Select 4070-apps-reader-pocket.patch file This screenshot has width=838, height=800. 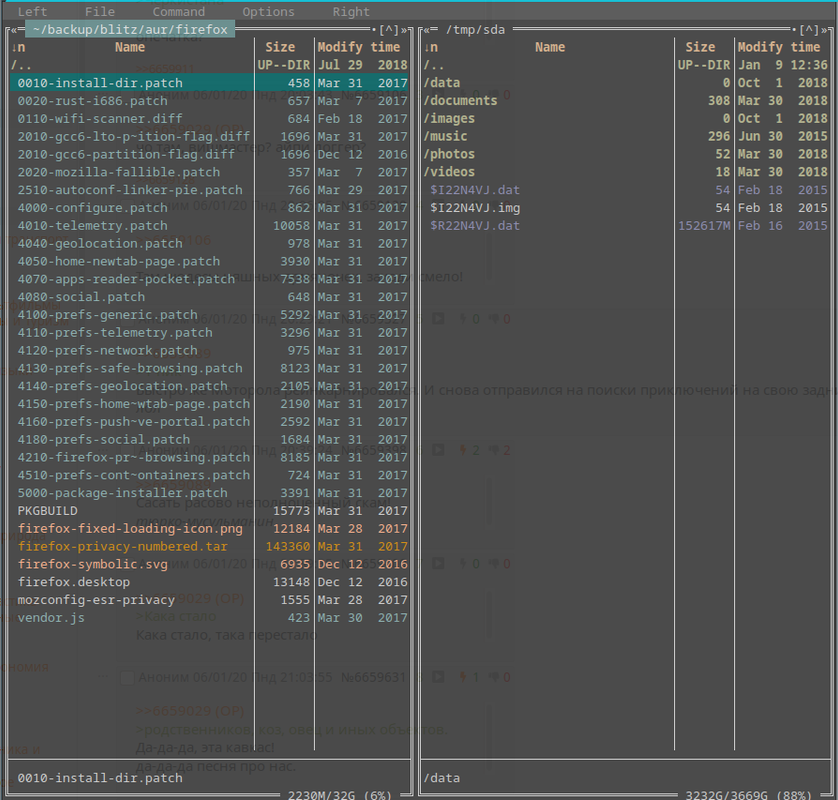[x=209, y=279]
